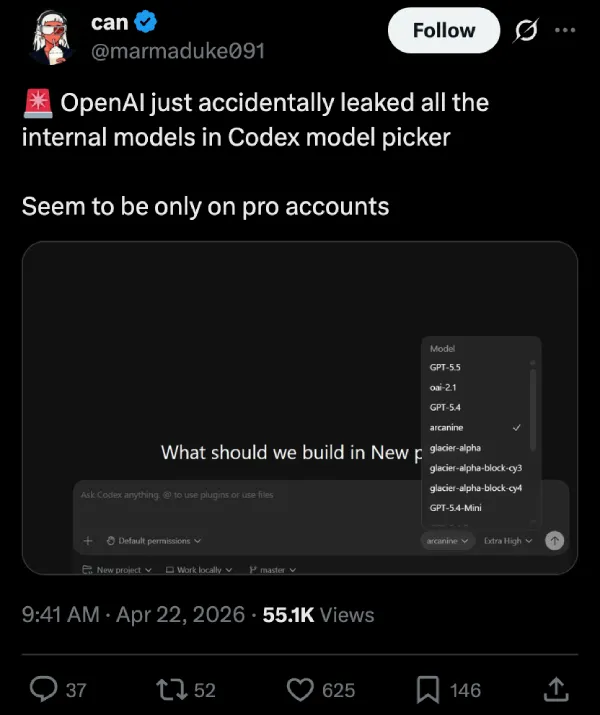Click the share upload icon
Screen dimensions: 600x715
coord(556,689)
